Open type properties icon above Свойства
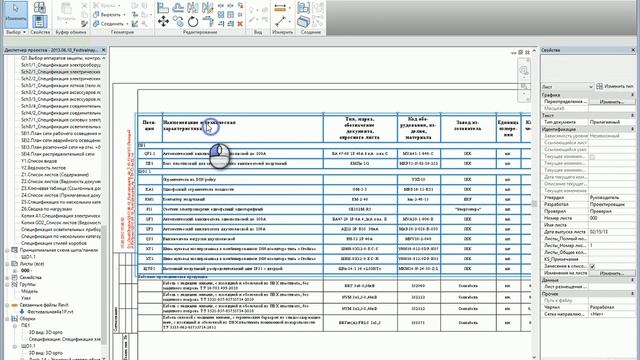640x360 pixels. point(40,7)
